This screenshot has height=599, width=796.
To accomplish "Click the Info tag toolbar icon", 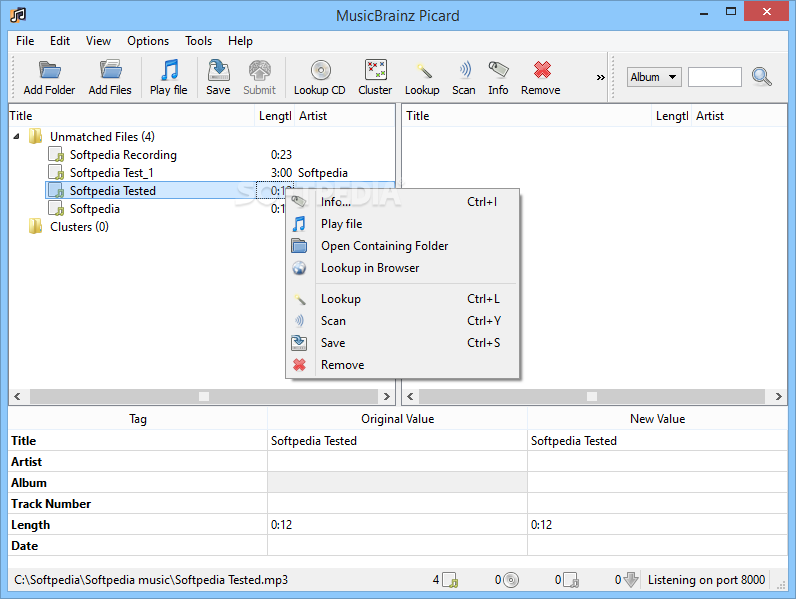I will pyautogui.click(x=499, y=70).
